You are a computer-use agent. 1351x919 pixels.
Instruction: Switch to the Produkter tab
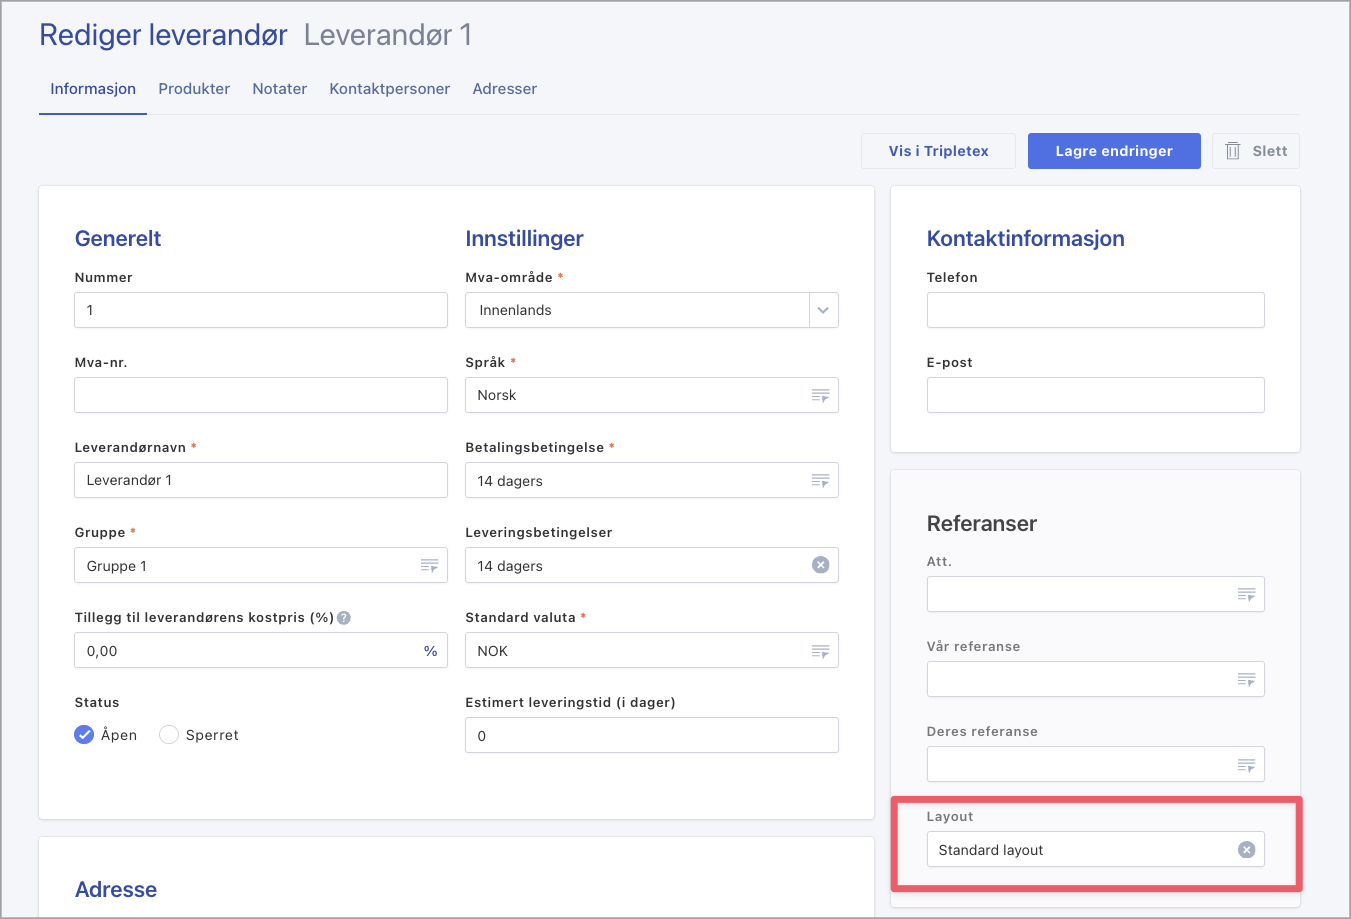click(x=194, y=88)
